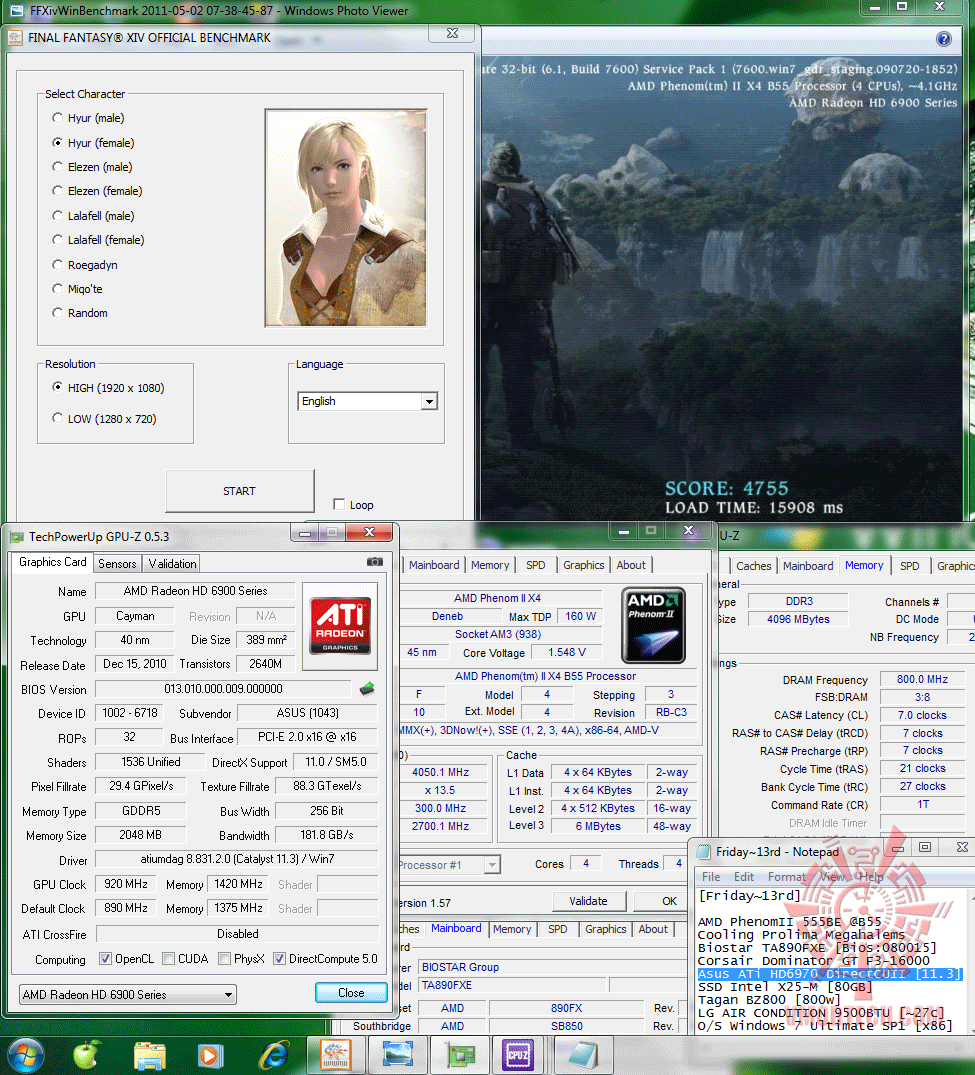Screen dimensions: 975x1075
Task: Open the Language dropdown showing English
Action: coord(368,401)
